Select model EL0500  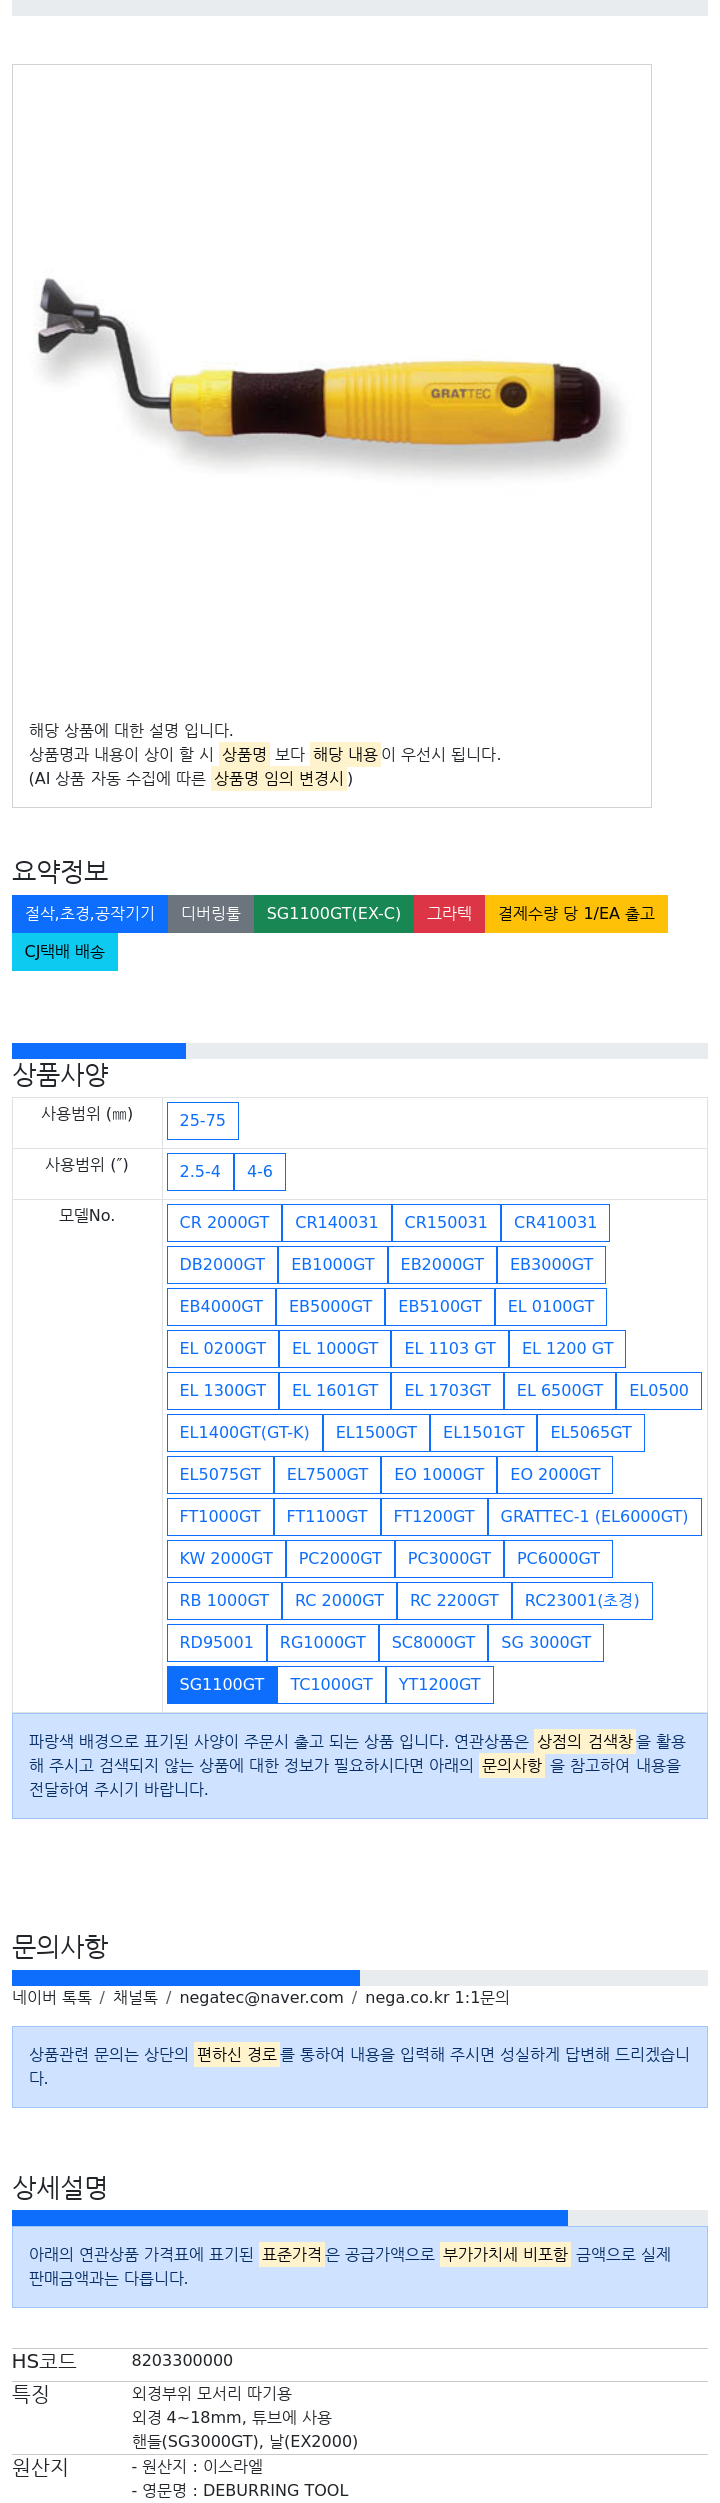click(x=659, y=1391)
